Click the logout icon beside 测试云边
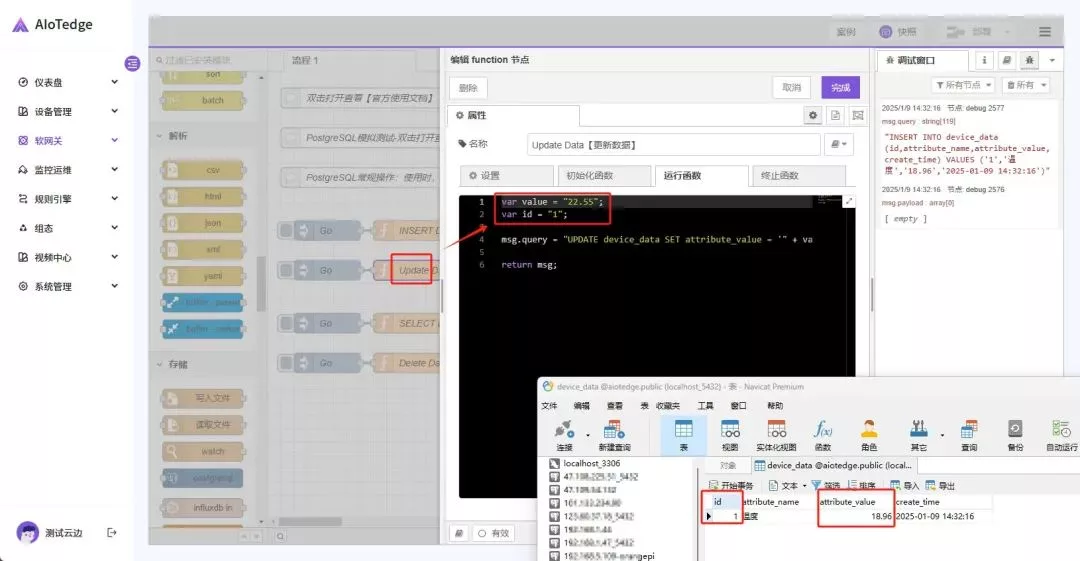The height and width of the screenshot is (561, 1080). (112, 532)
